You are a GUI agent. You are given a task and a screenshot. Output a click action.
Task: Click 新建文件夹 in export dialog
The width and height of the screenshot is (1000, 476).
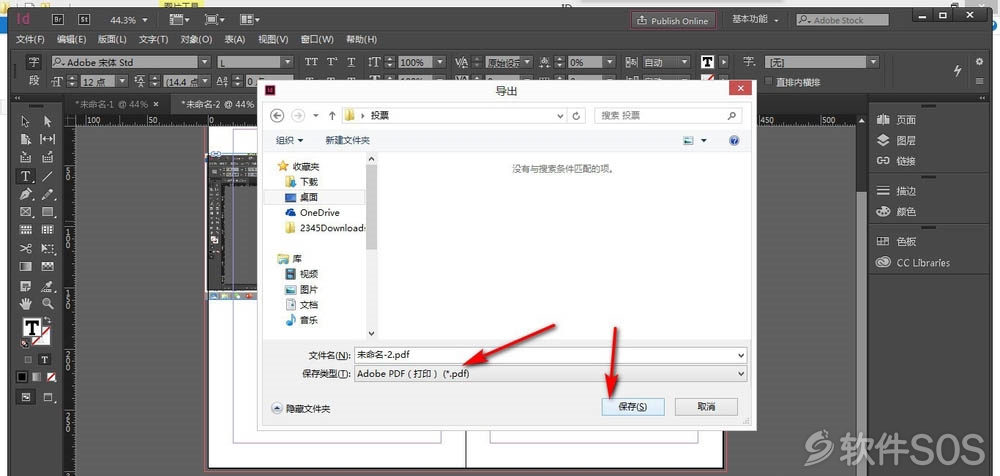(x=348, y=140)
